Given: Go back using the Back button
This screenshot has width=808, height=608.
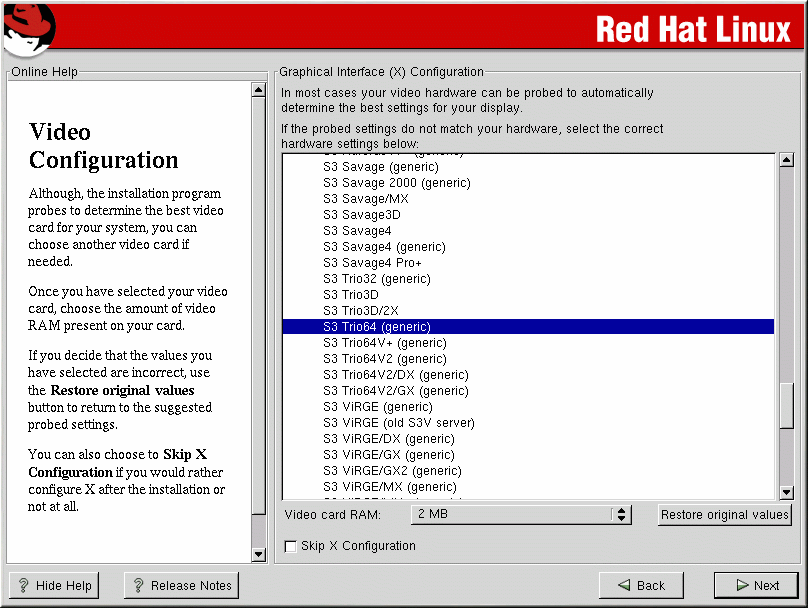Looking at the screenshot, I should pyautogui.click(x=640, y=586).
